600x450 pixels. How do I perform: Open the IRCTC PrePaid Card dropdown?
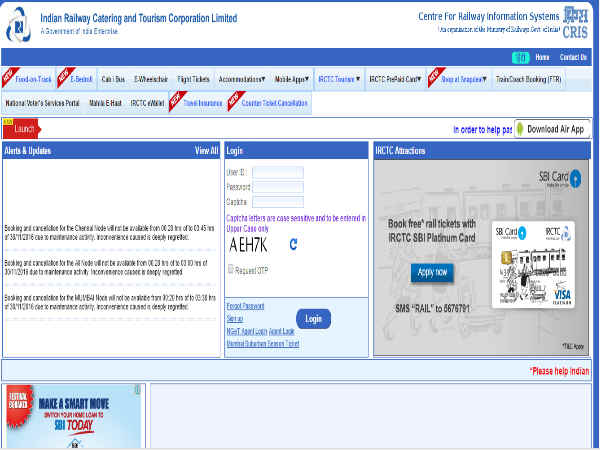pyautogui.click(x=395, y=79)
